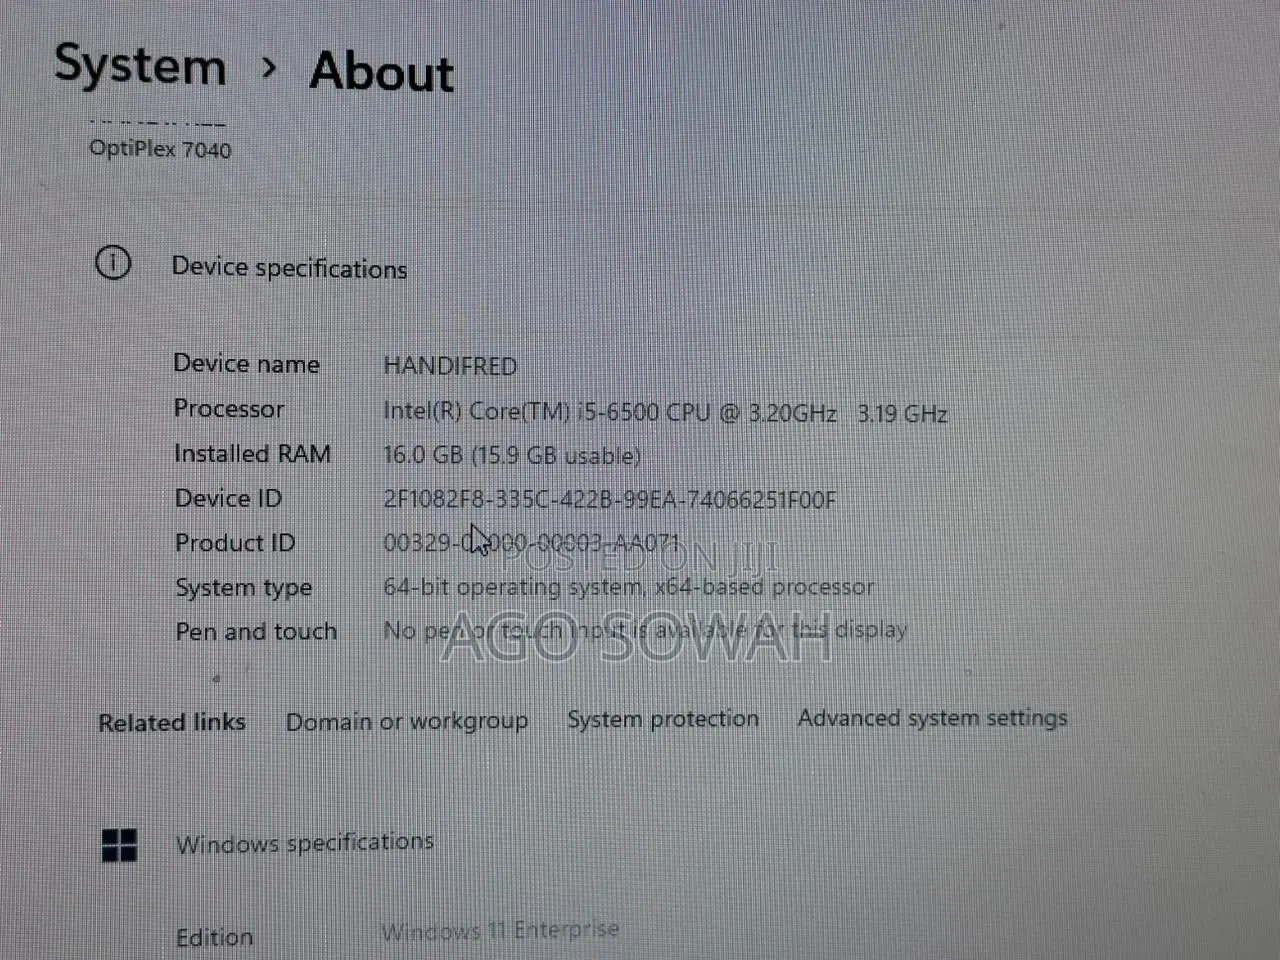Select the Device name label
The width and height of the screenshot is (1280, 960).
(246, 363)
